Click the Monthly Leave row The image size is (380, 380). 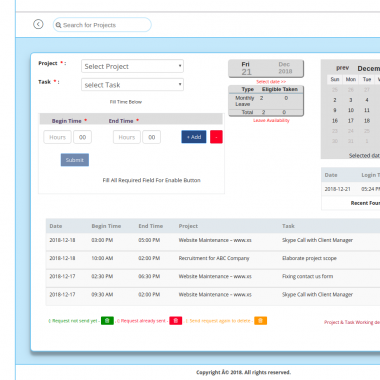click(266, 101)
